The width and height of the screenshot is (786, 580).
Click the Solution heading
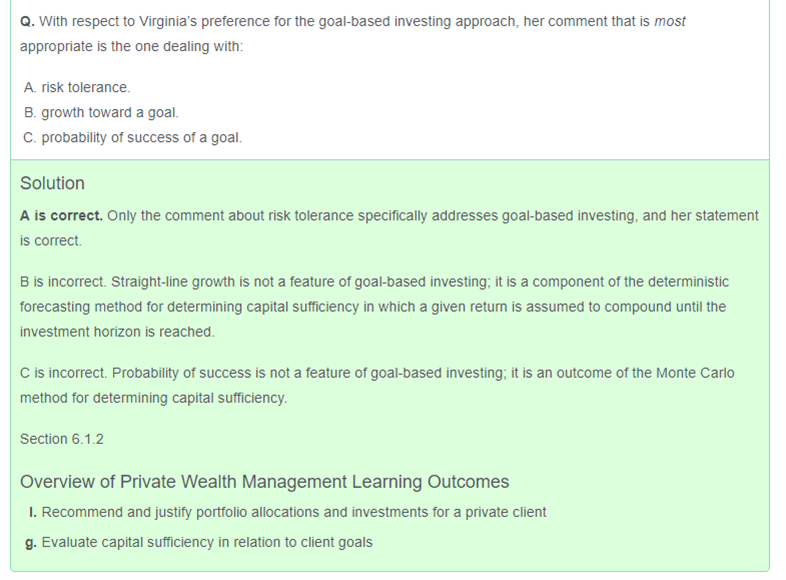coord(52,183)
